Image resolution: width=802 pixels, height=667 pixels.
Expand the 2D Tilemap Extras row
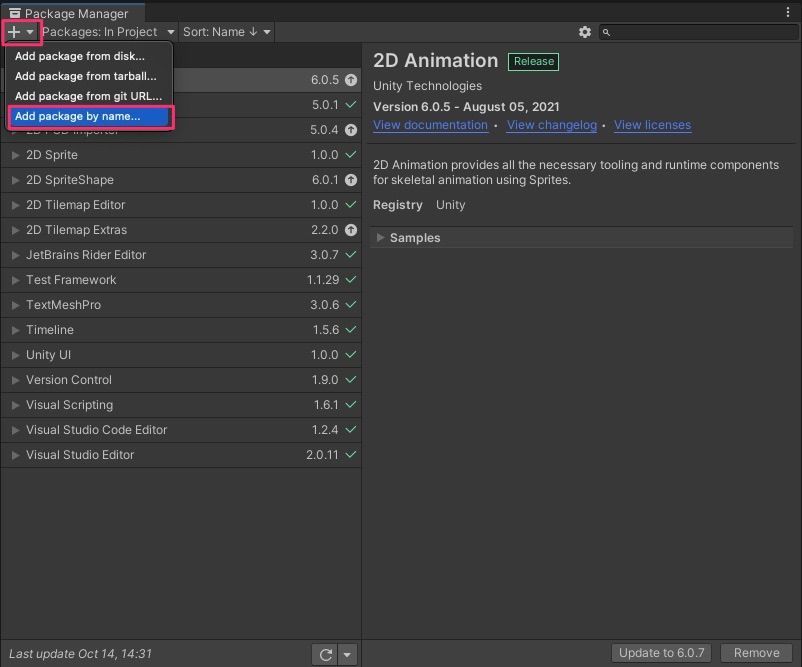tap(15, 230)
